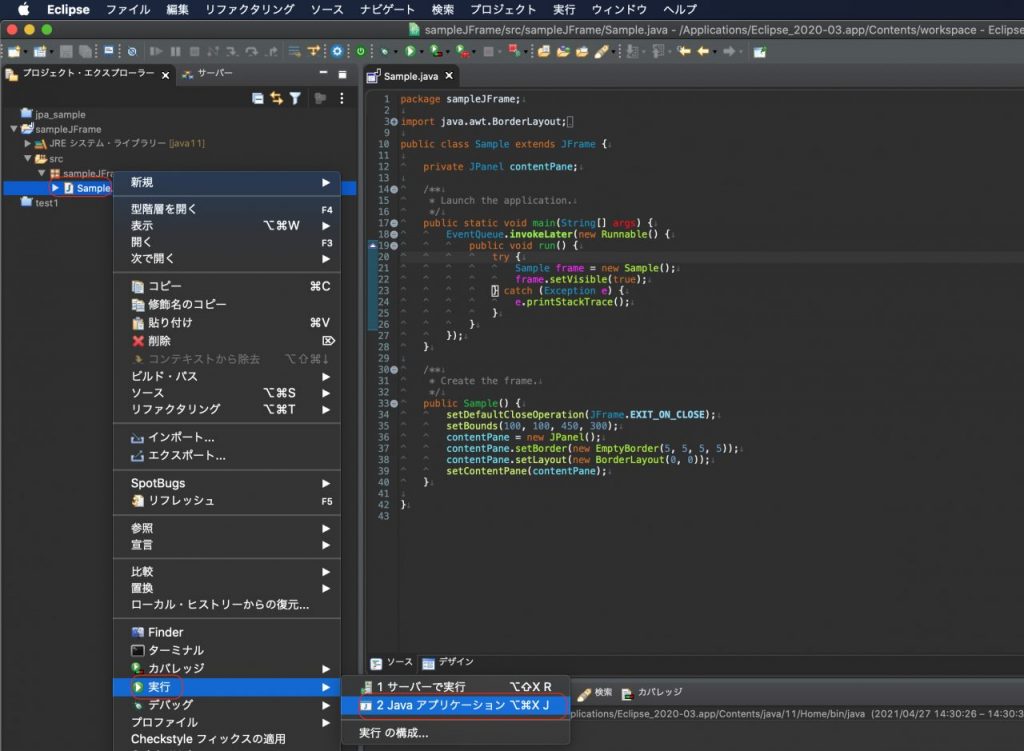
Task: Click the blue gear icon in toolbar
Action: (x=337, y=51)
